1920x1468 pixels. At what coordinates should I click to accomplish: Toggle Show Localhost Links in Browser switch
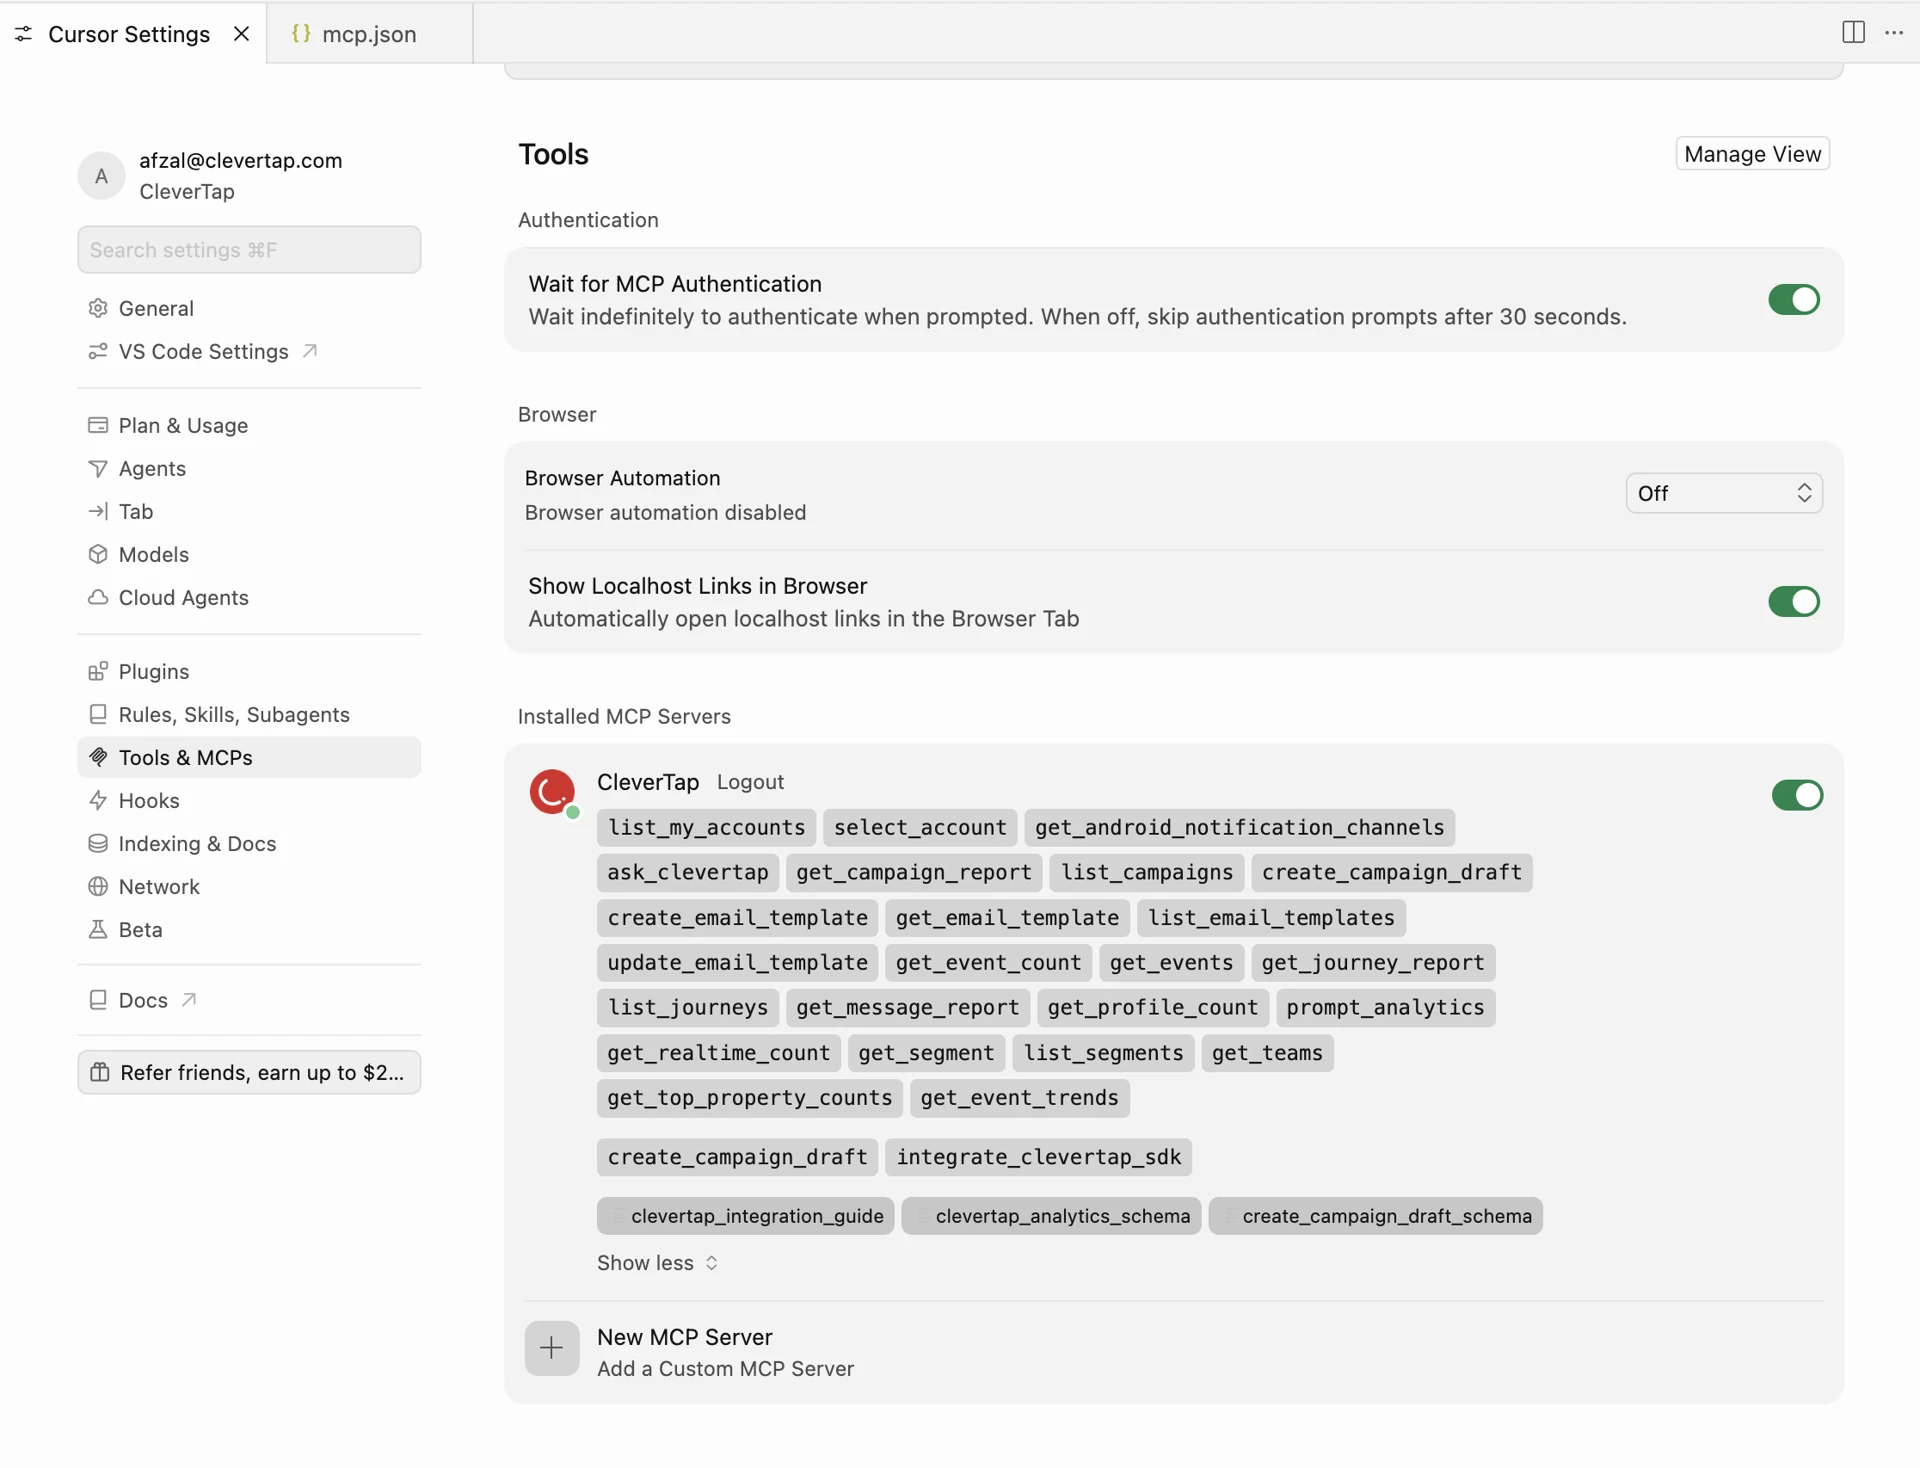pos(1794,601)
